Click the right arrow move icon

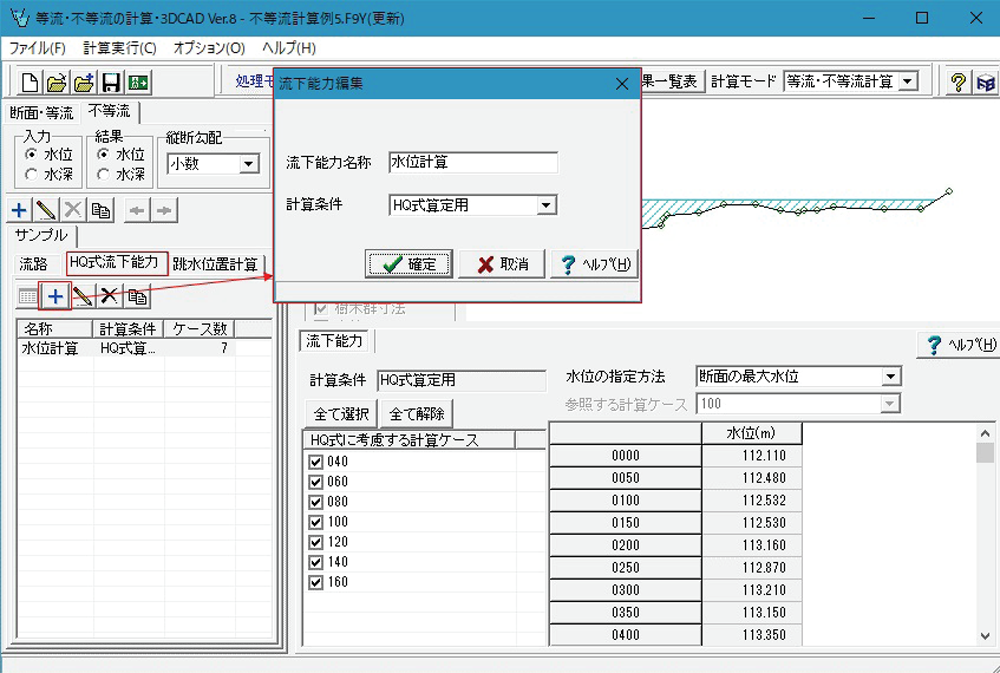pos(164,210)
